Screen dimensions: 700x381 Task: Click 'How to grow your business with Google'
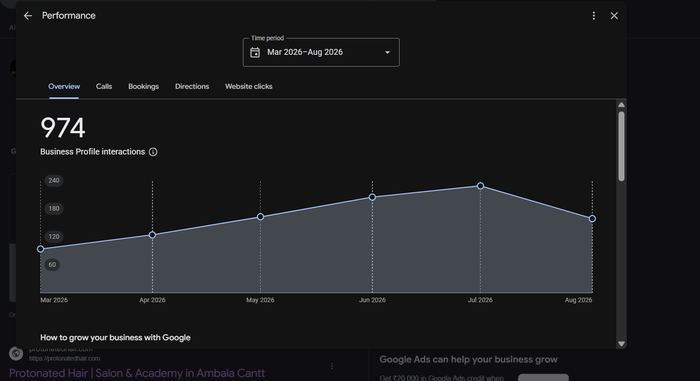tap(115, 338)
